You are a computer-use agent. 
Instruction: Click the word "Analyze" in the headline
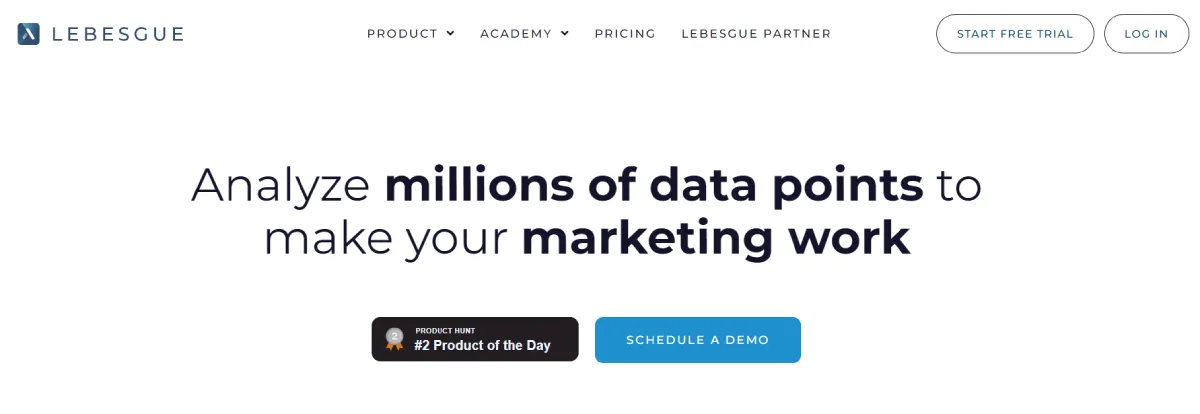click(281, 186)
